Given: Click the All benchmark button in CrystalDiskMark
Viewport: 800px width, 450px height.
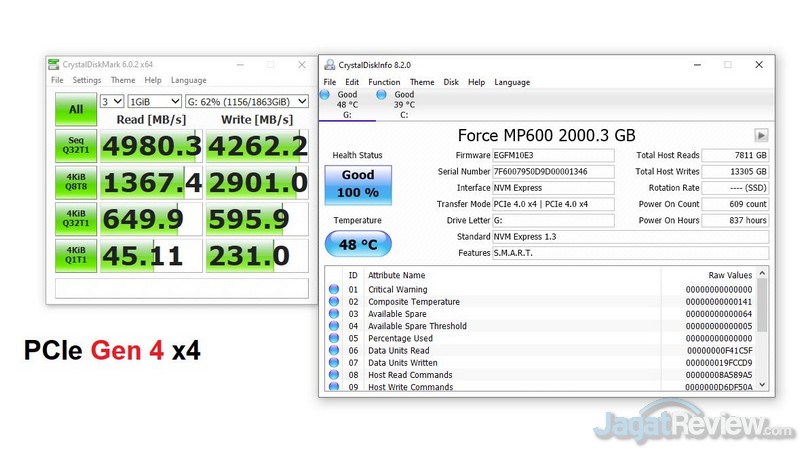Looking at the screenshot, I should pos(76,109).
